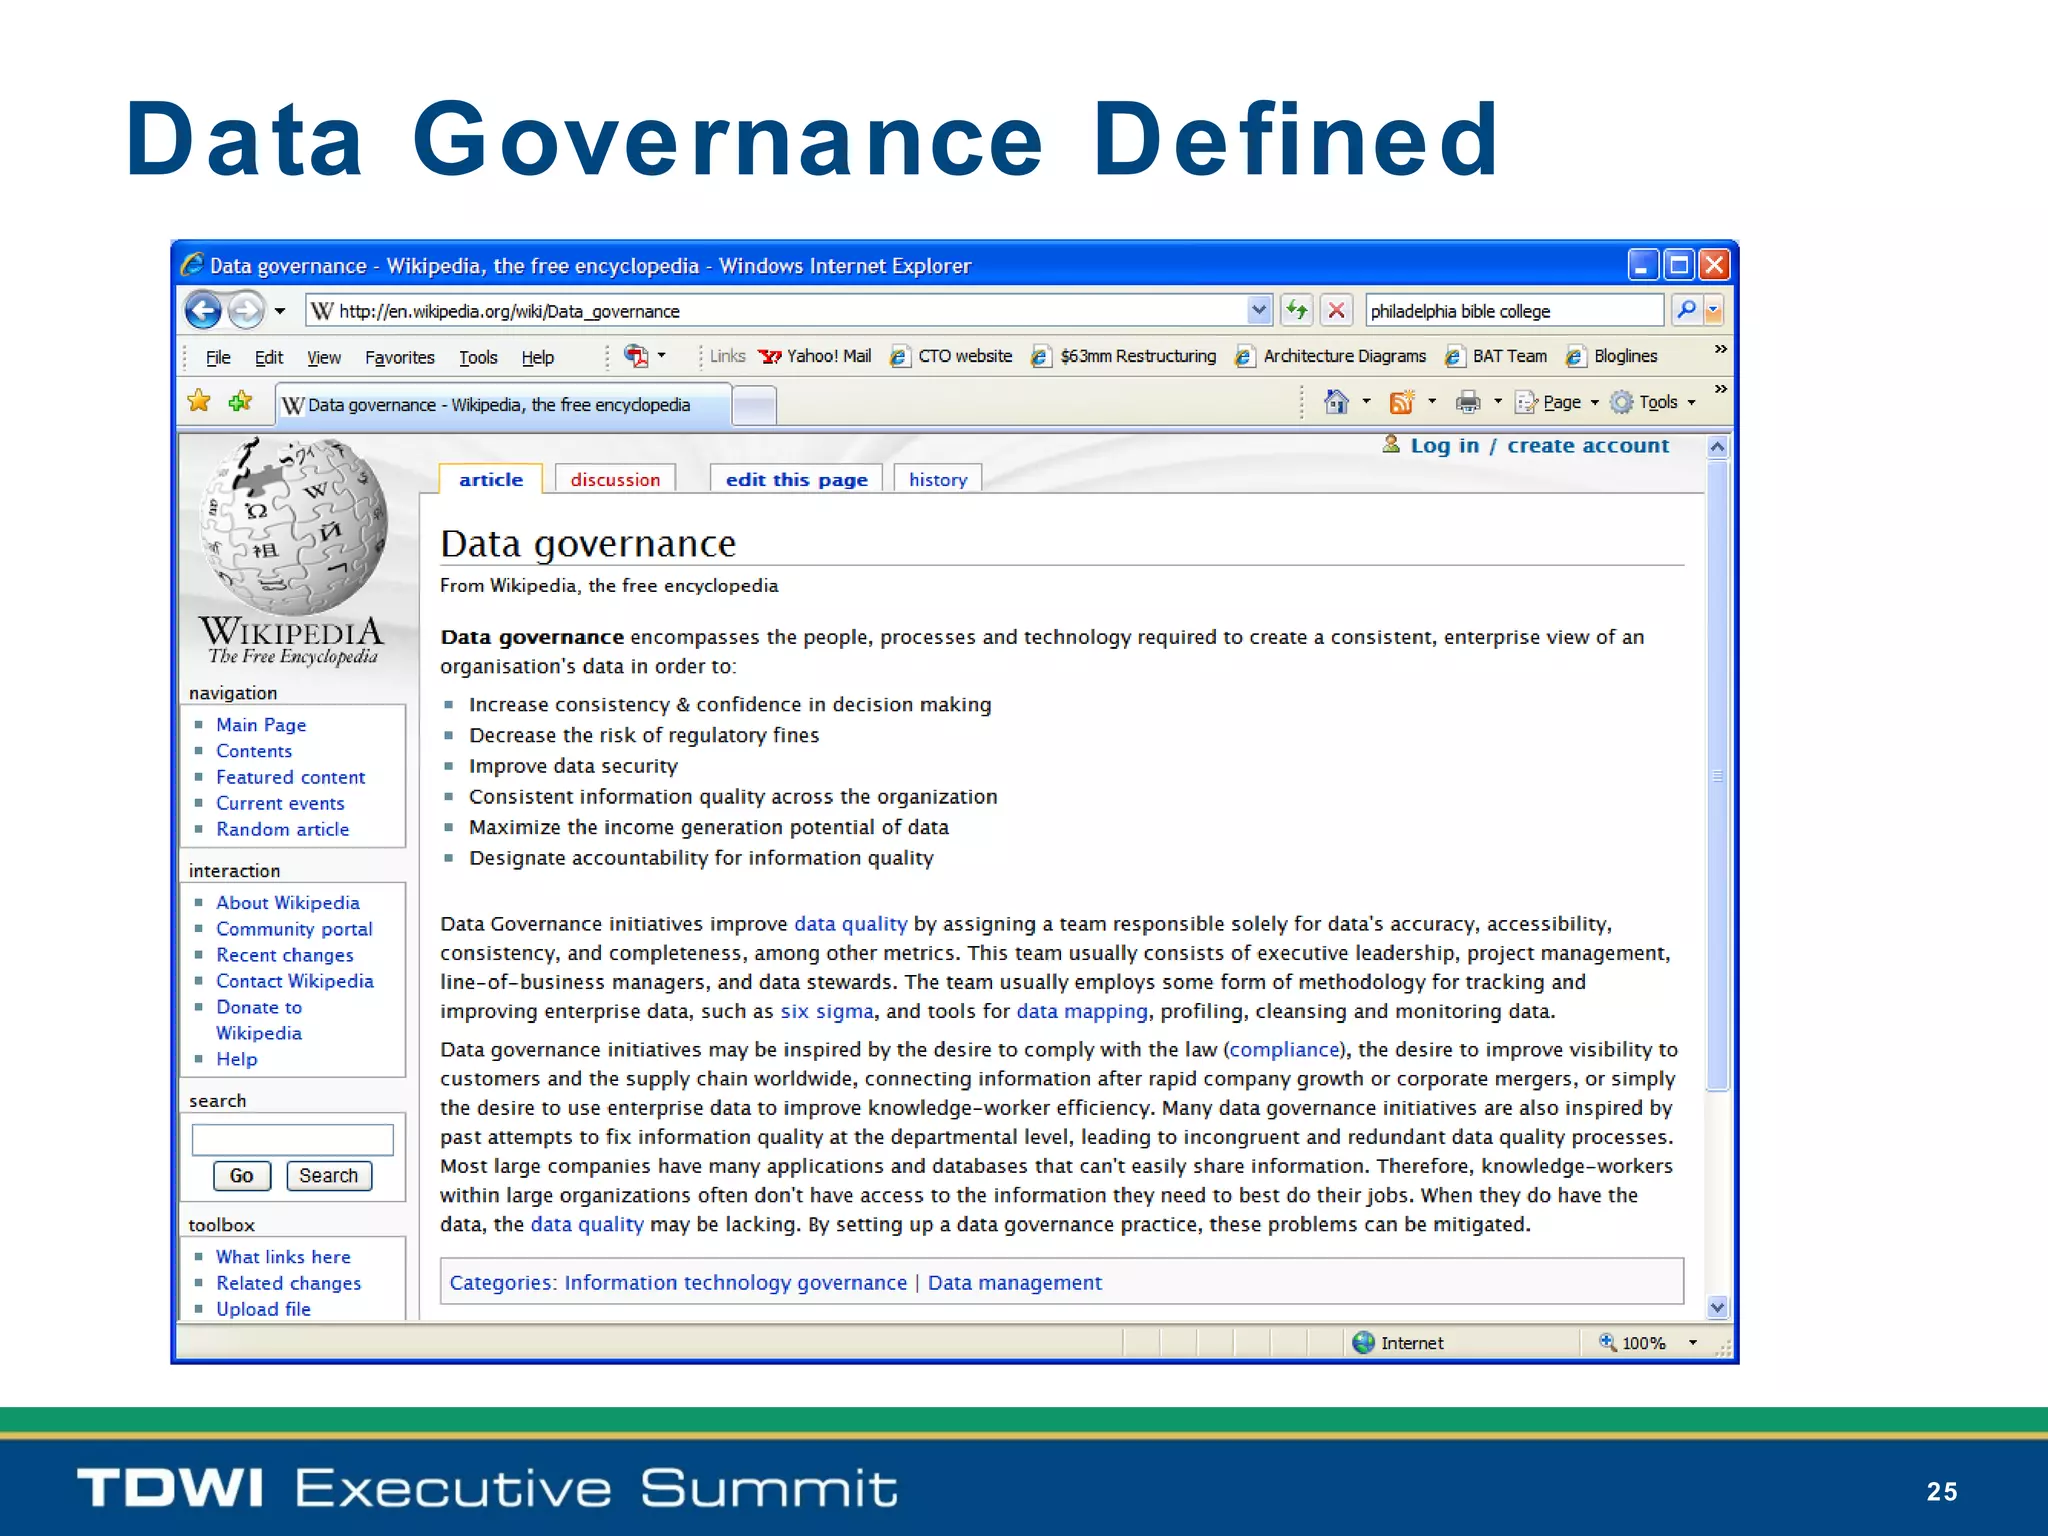This screenshot has height=1536, width=2048.
Task: Open the Random article link
Action: pyautogui.click(x=283, y=829)
